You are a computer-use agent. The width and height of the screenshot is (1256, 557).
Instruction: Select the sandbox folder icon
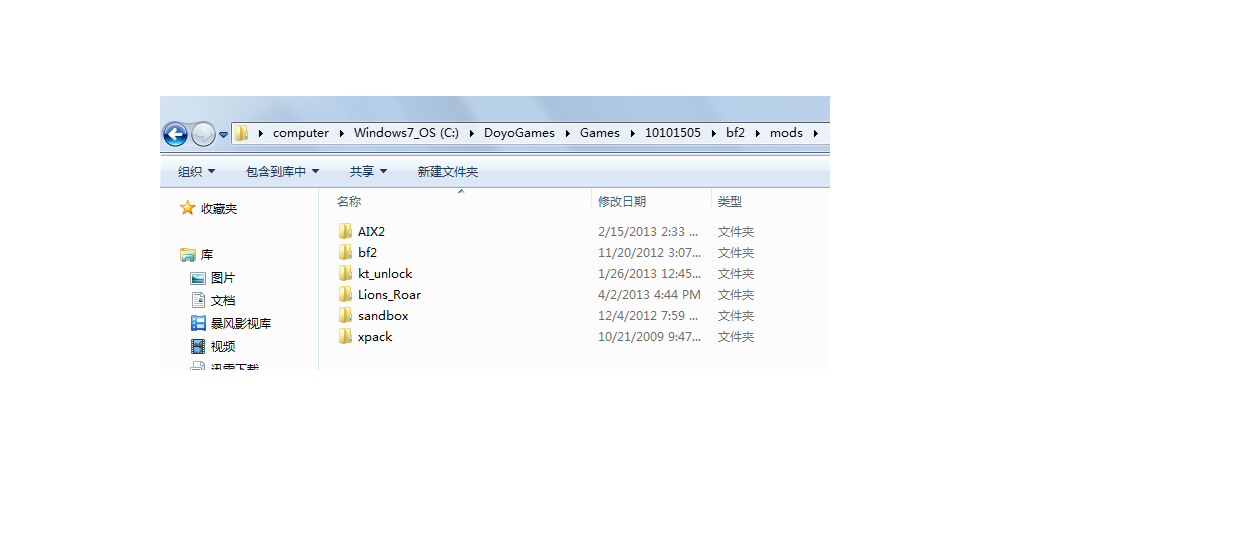345,315
